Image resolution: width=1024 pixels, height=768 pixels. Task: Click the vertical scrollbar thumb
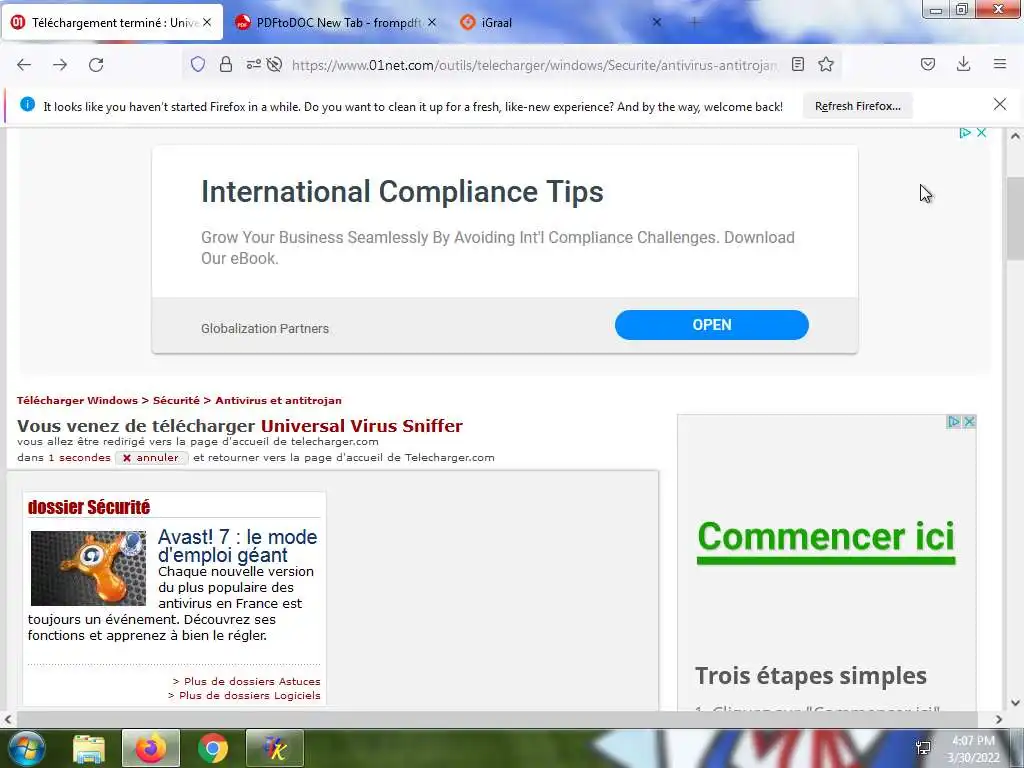coord(1015,219)
